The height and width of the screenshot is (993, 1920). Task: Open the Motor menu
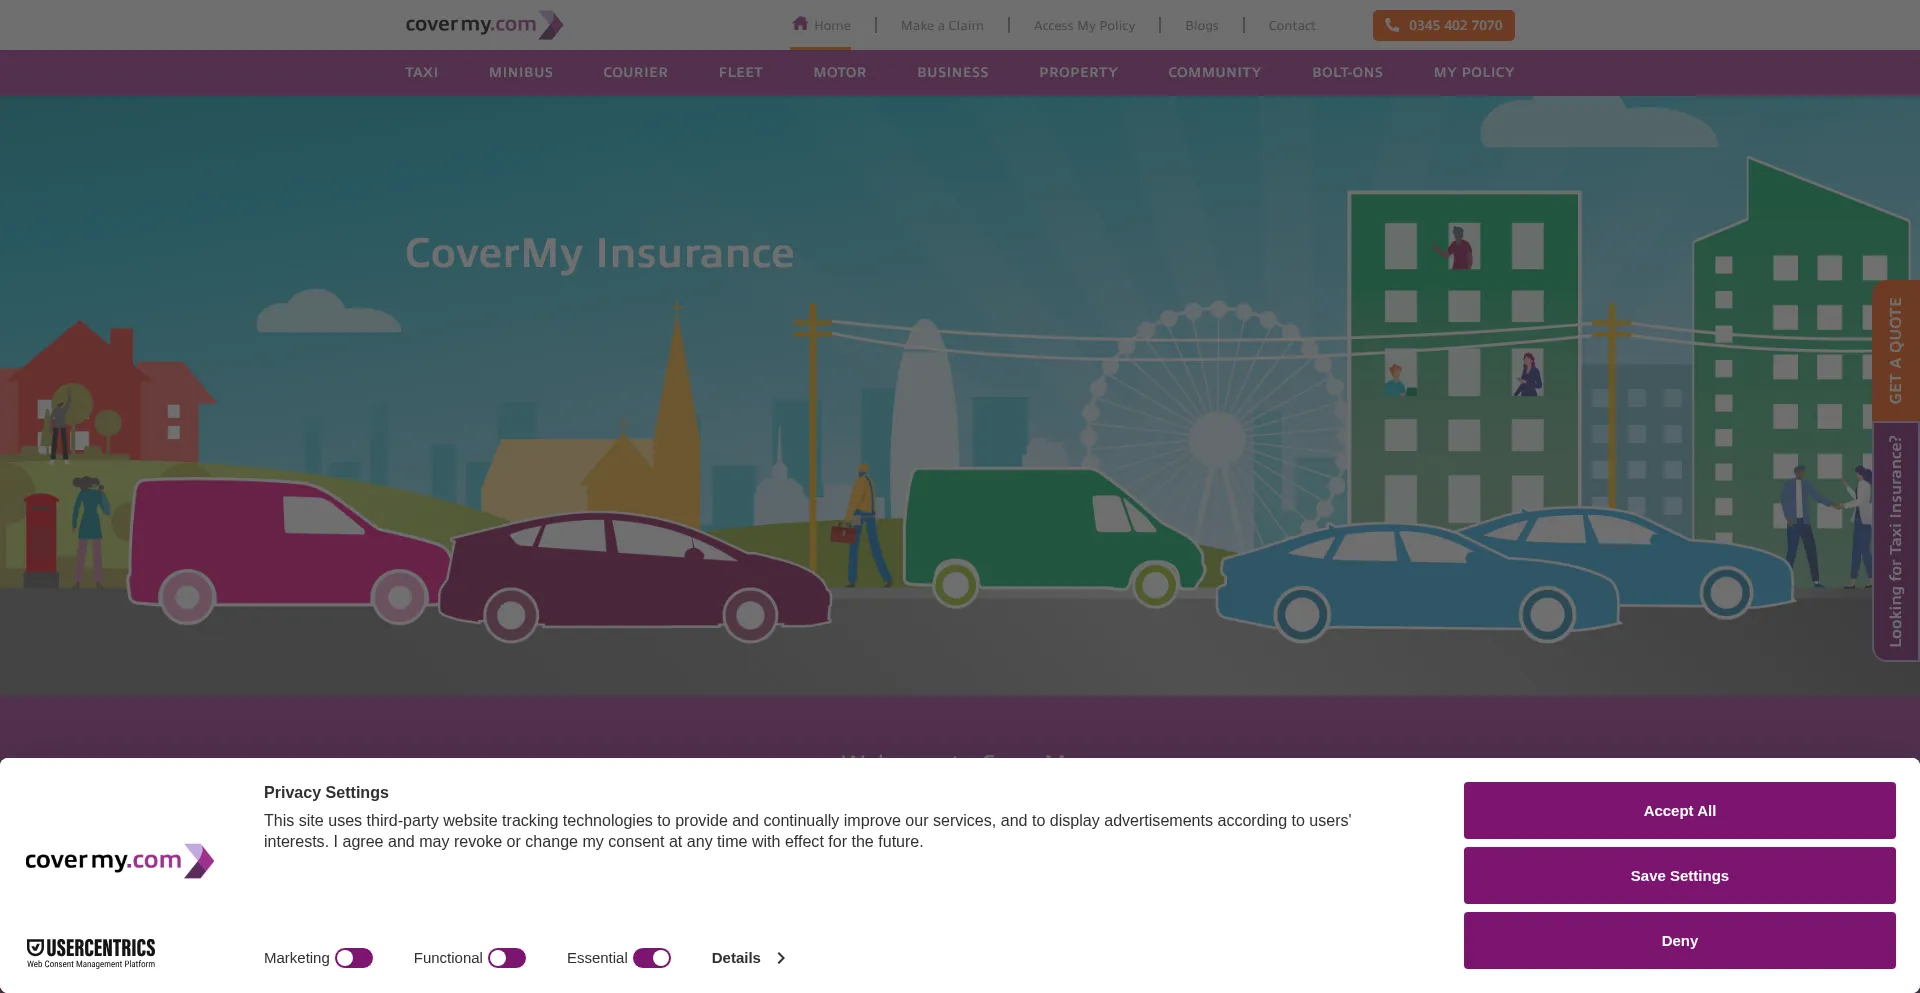click(840, 72)
